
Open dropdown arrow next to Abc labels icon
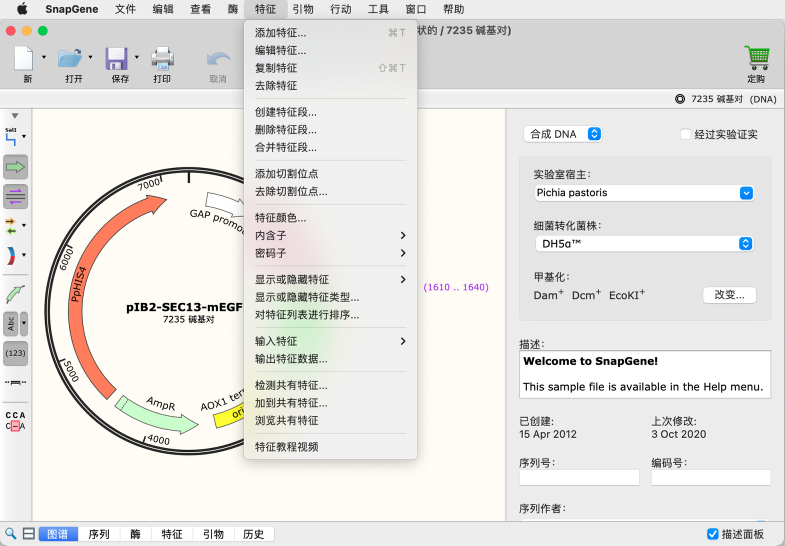tap(24, 324)
